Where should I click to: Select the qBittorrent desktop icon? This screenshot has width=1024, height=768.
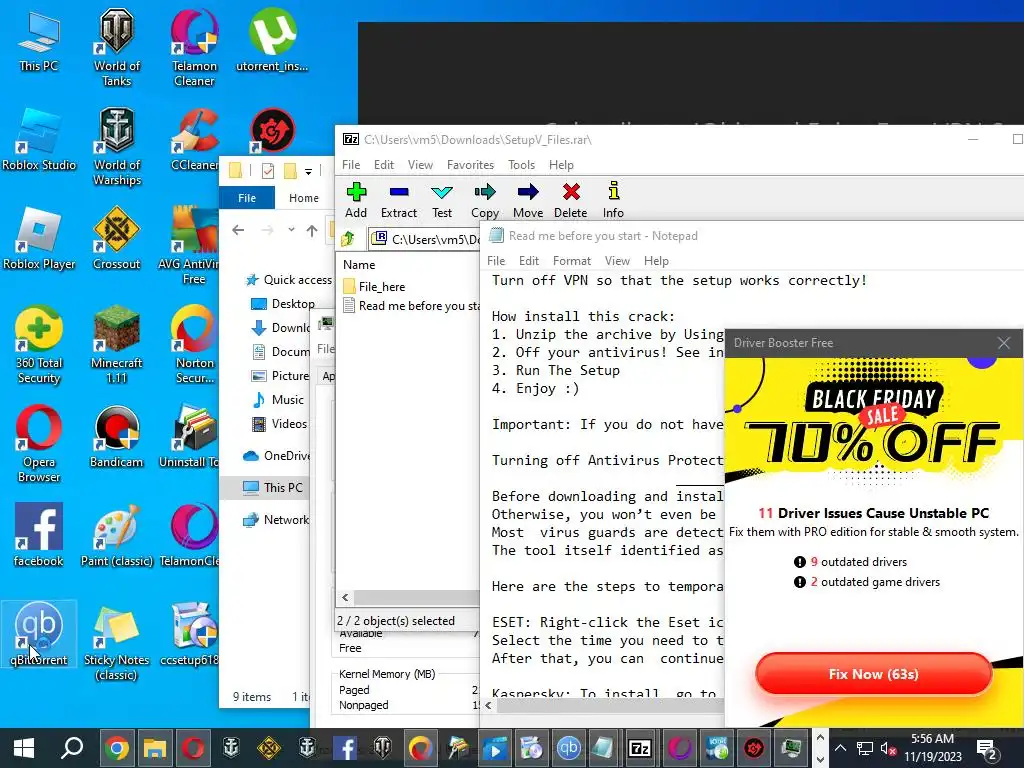tap(39, 635)
